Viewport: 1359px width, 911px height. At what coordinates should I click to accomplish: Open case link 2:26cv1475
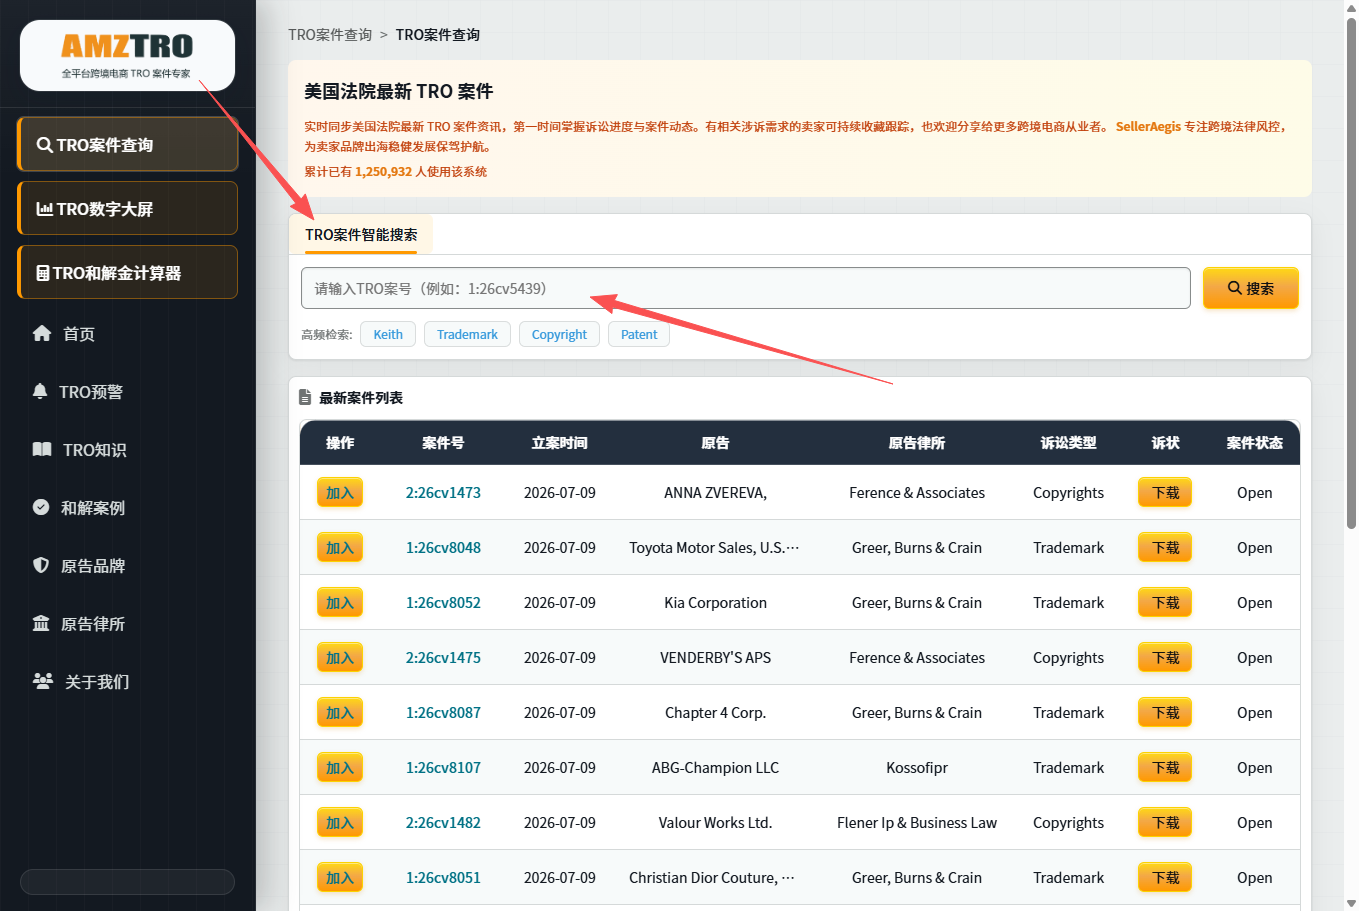443,658
